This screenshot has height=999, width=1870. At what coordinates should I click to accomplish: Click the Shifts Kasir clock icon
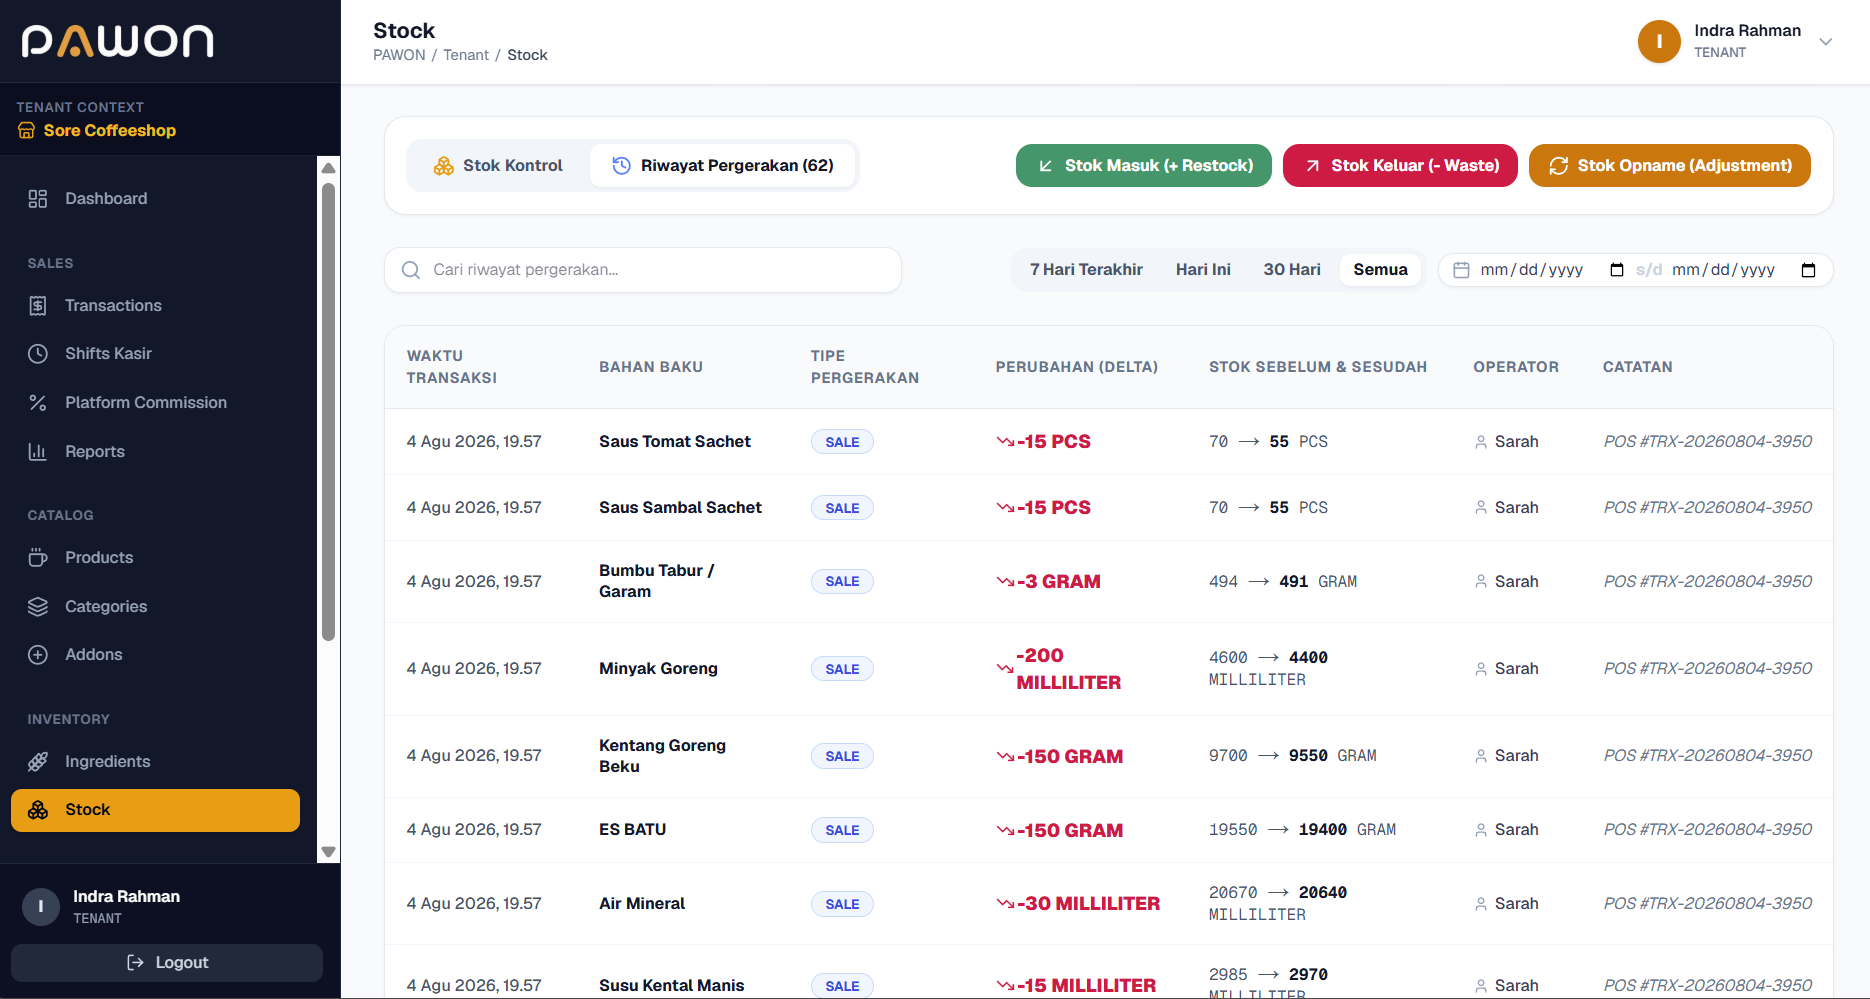click(38, 354)
